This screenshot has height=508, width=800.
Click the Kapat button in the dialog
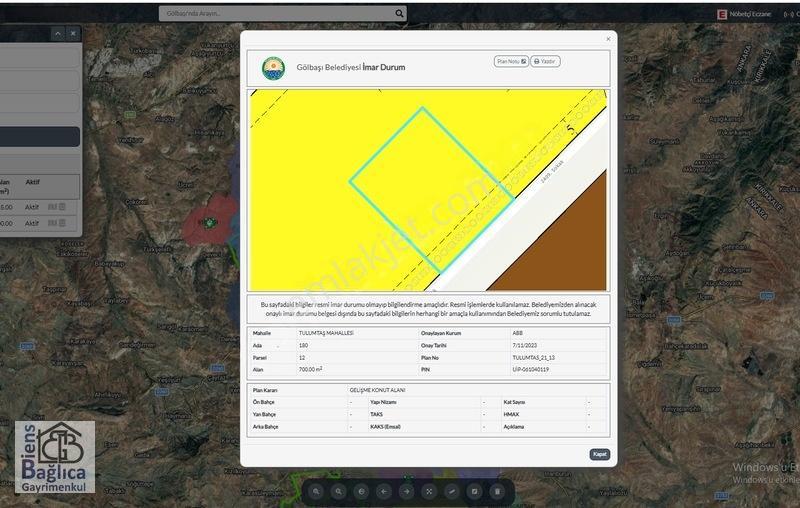599,454
